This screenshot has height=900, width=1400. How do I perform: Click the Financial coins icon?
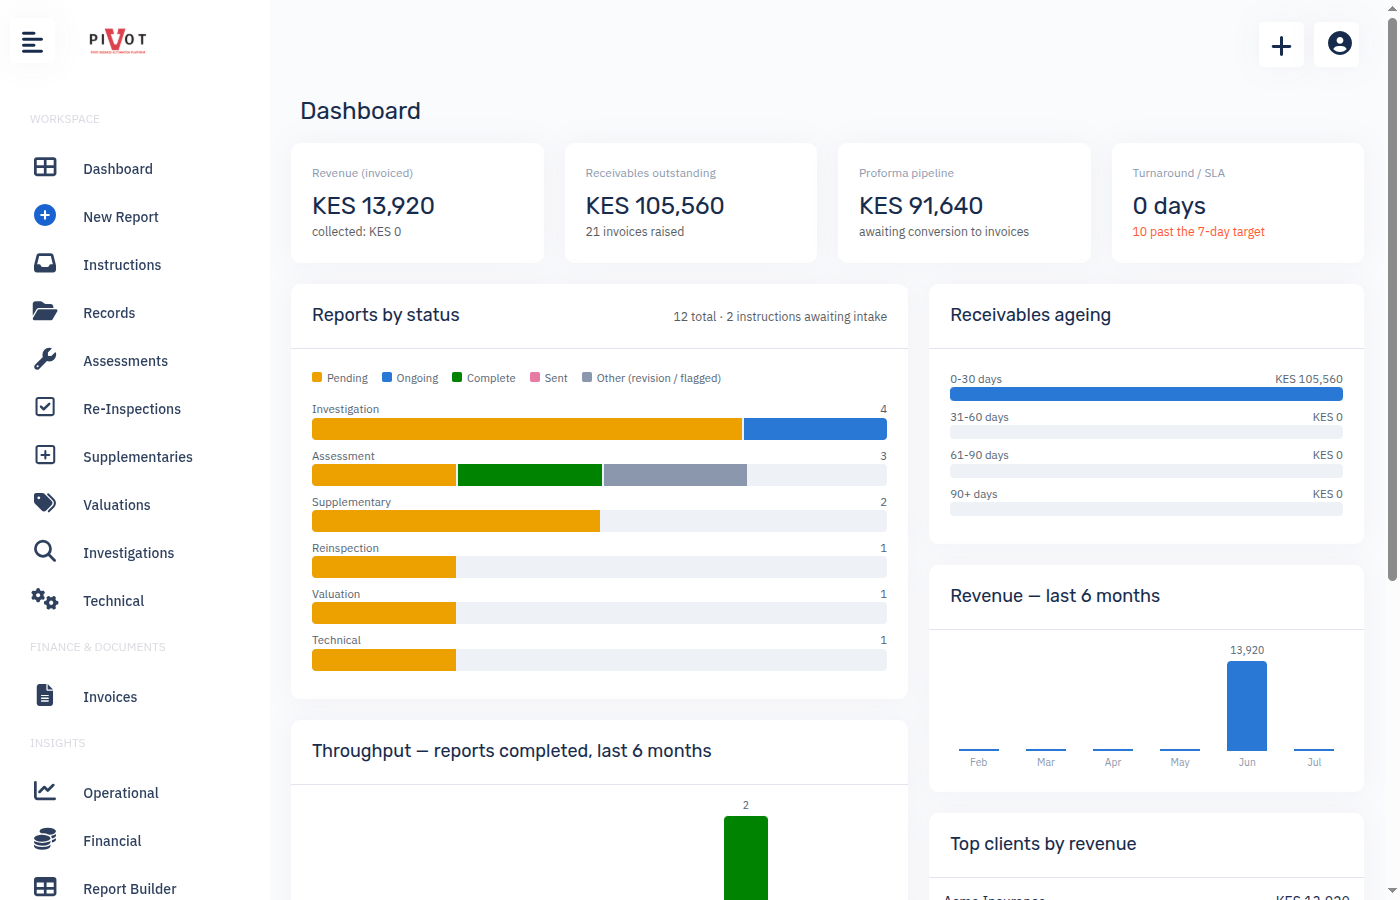[x=45, y=839]
